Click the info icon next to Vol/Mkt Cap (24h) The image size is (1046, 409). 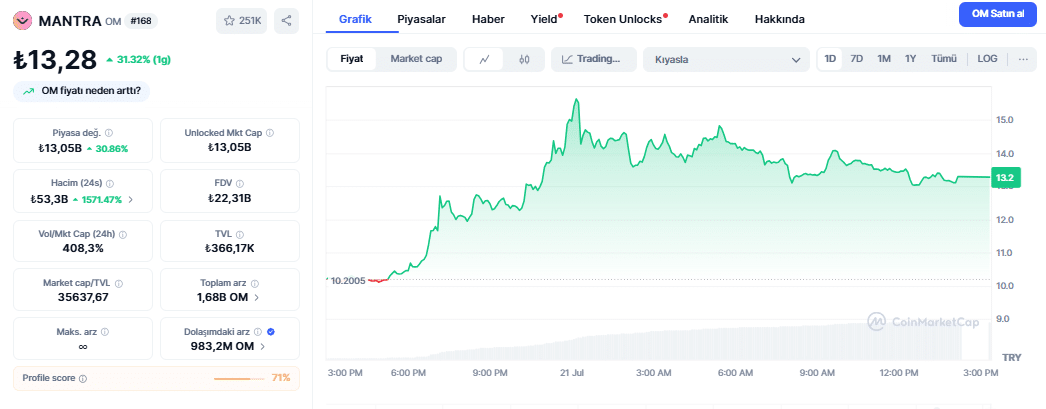[123, 234]
